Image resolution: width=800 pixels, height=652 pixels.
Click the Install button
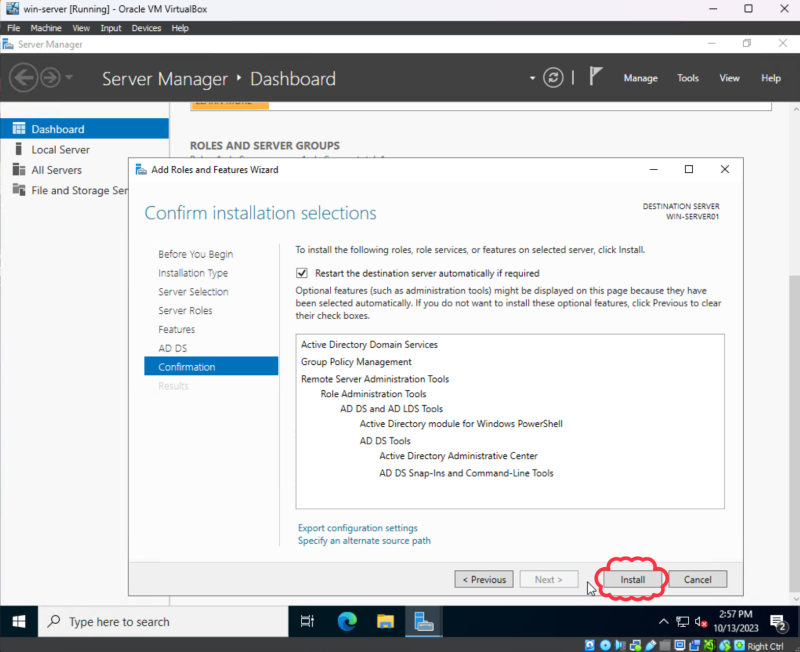[x=632, y=579]
